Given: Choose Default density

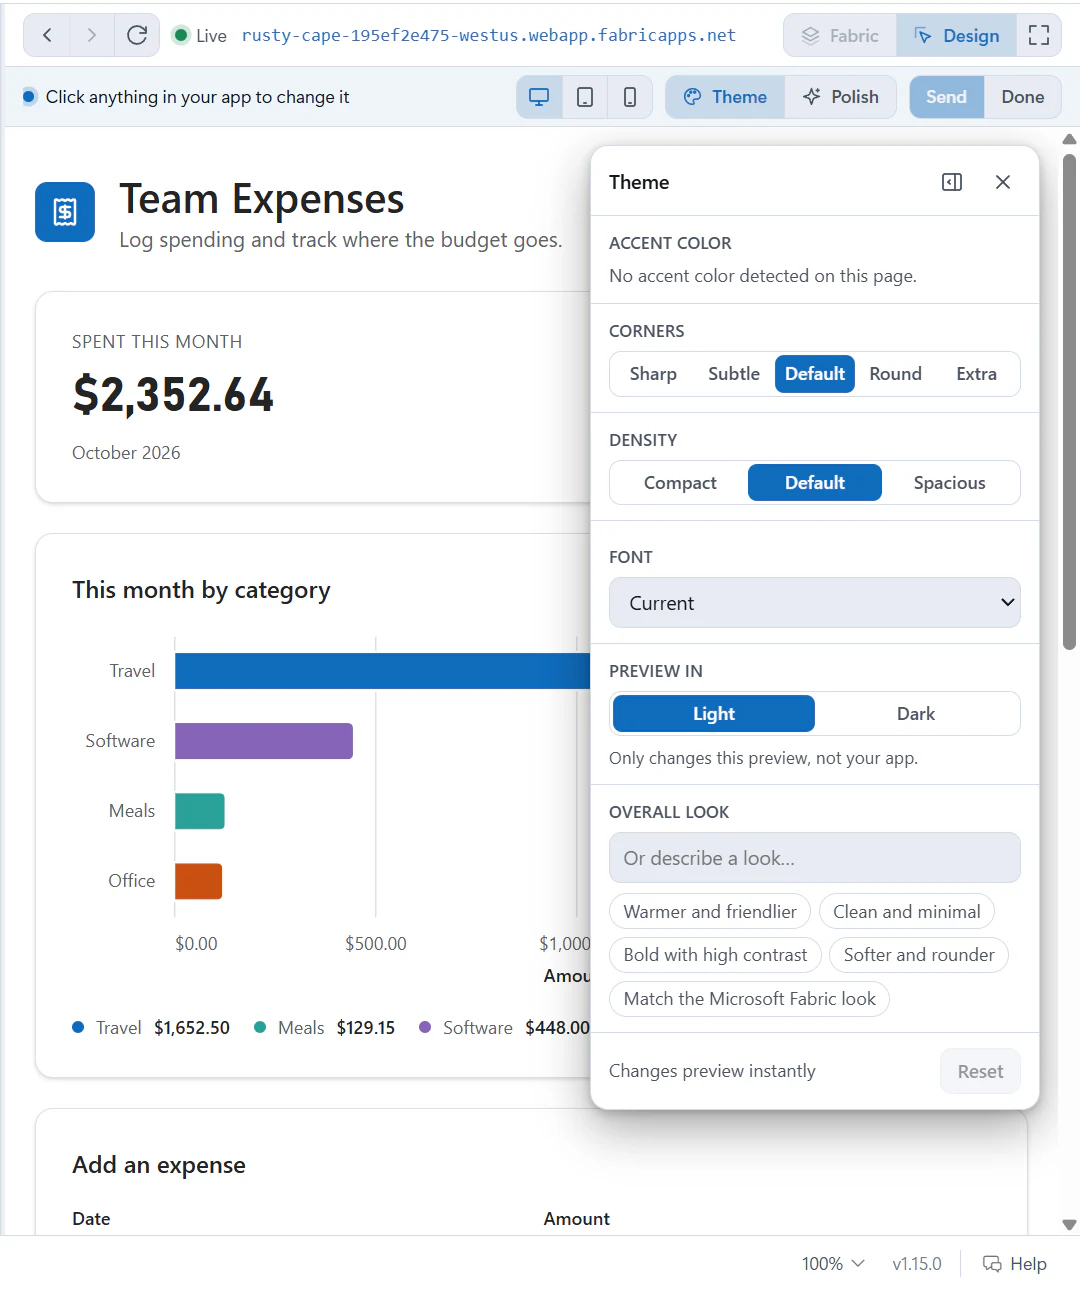Looking at the screenshot, I should point(815,483).
